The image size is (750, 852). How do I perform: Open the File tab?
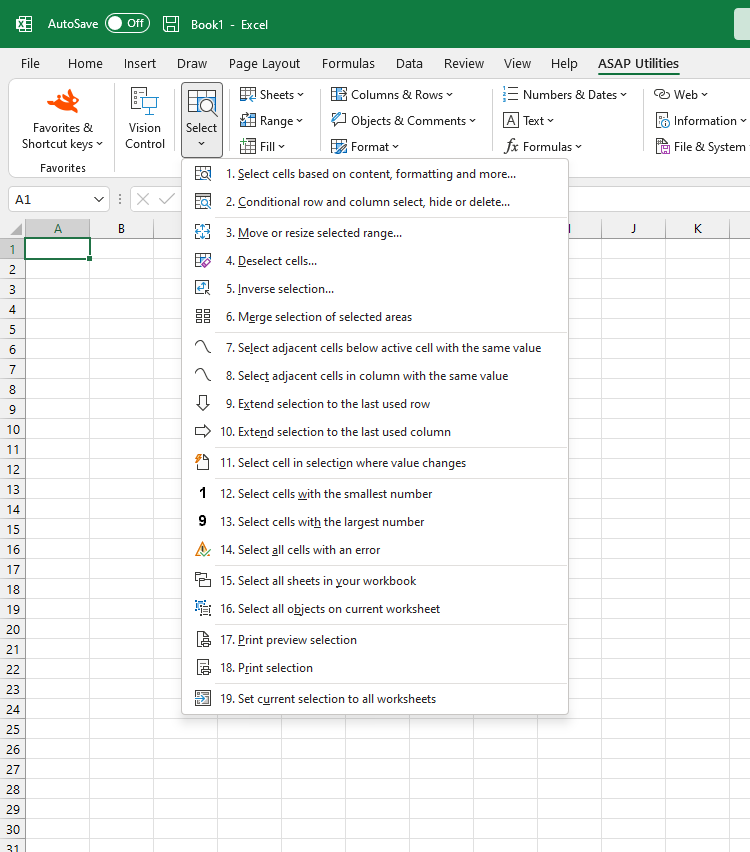[30, 64]
